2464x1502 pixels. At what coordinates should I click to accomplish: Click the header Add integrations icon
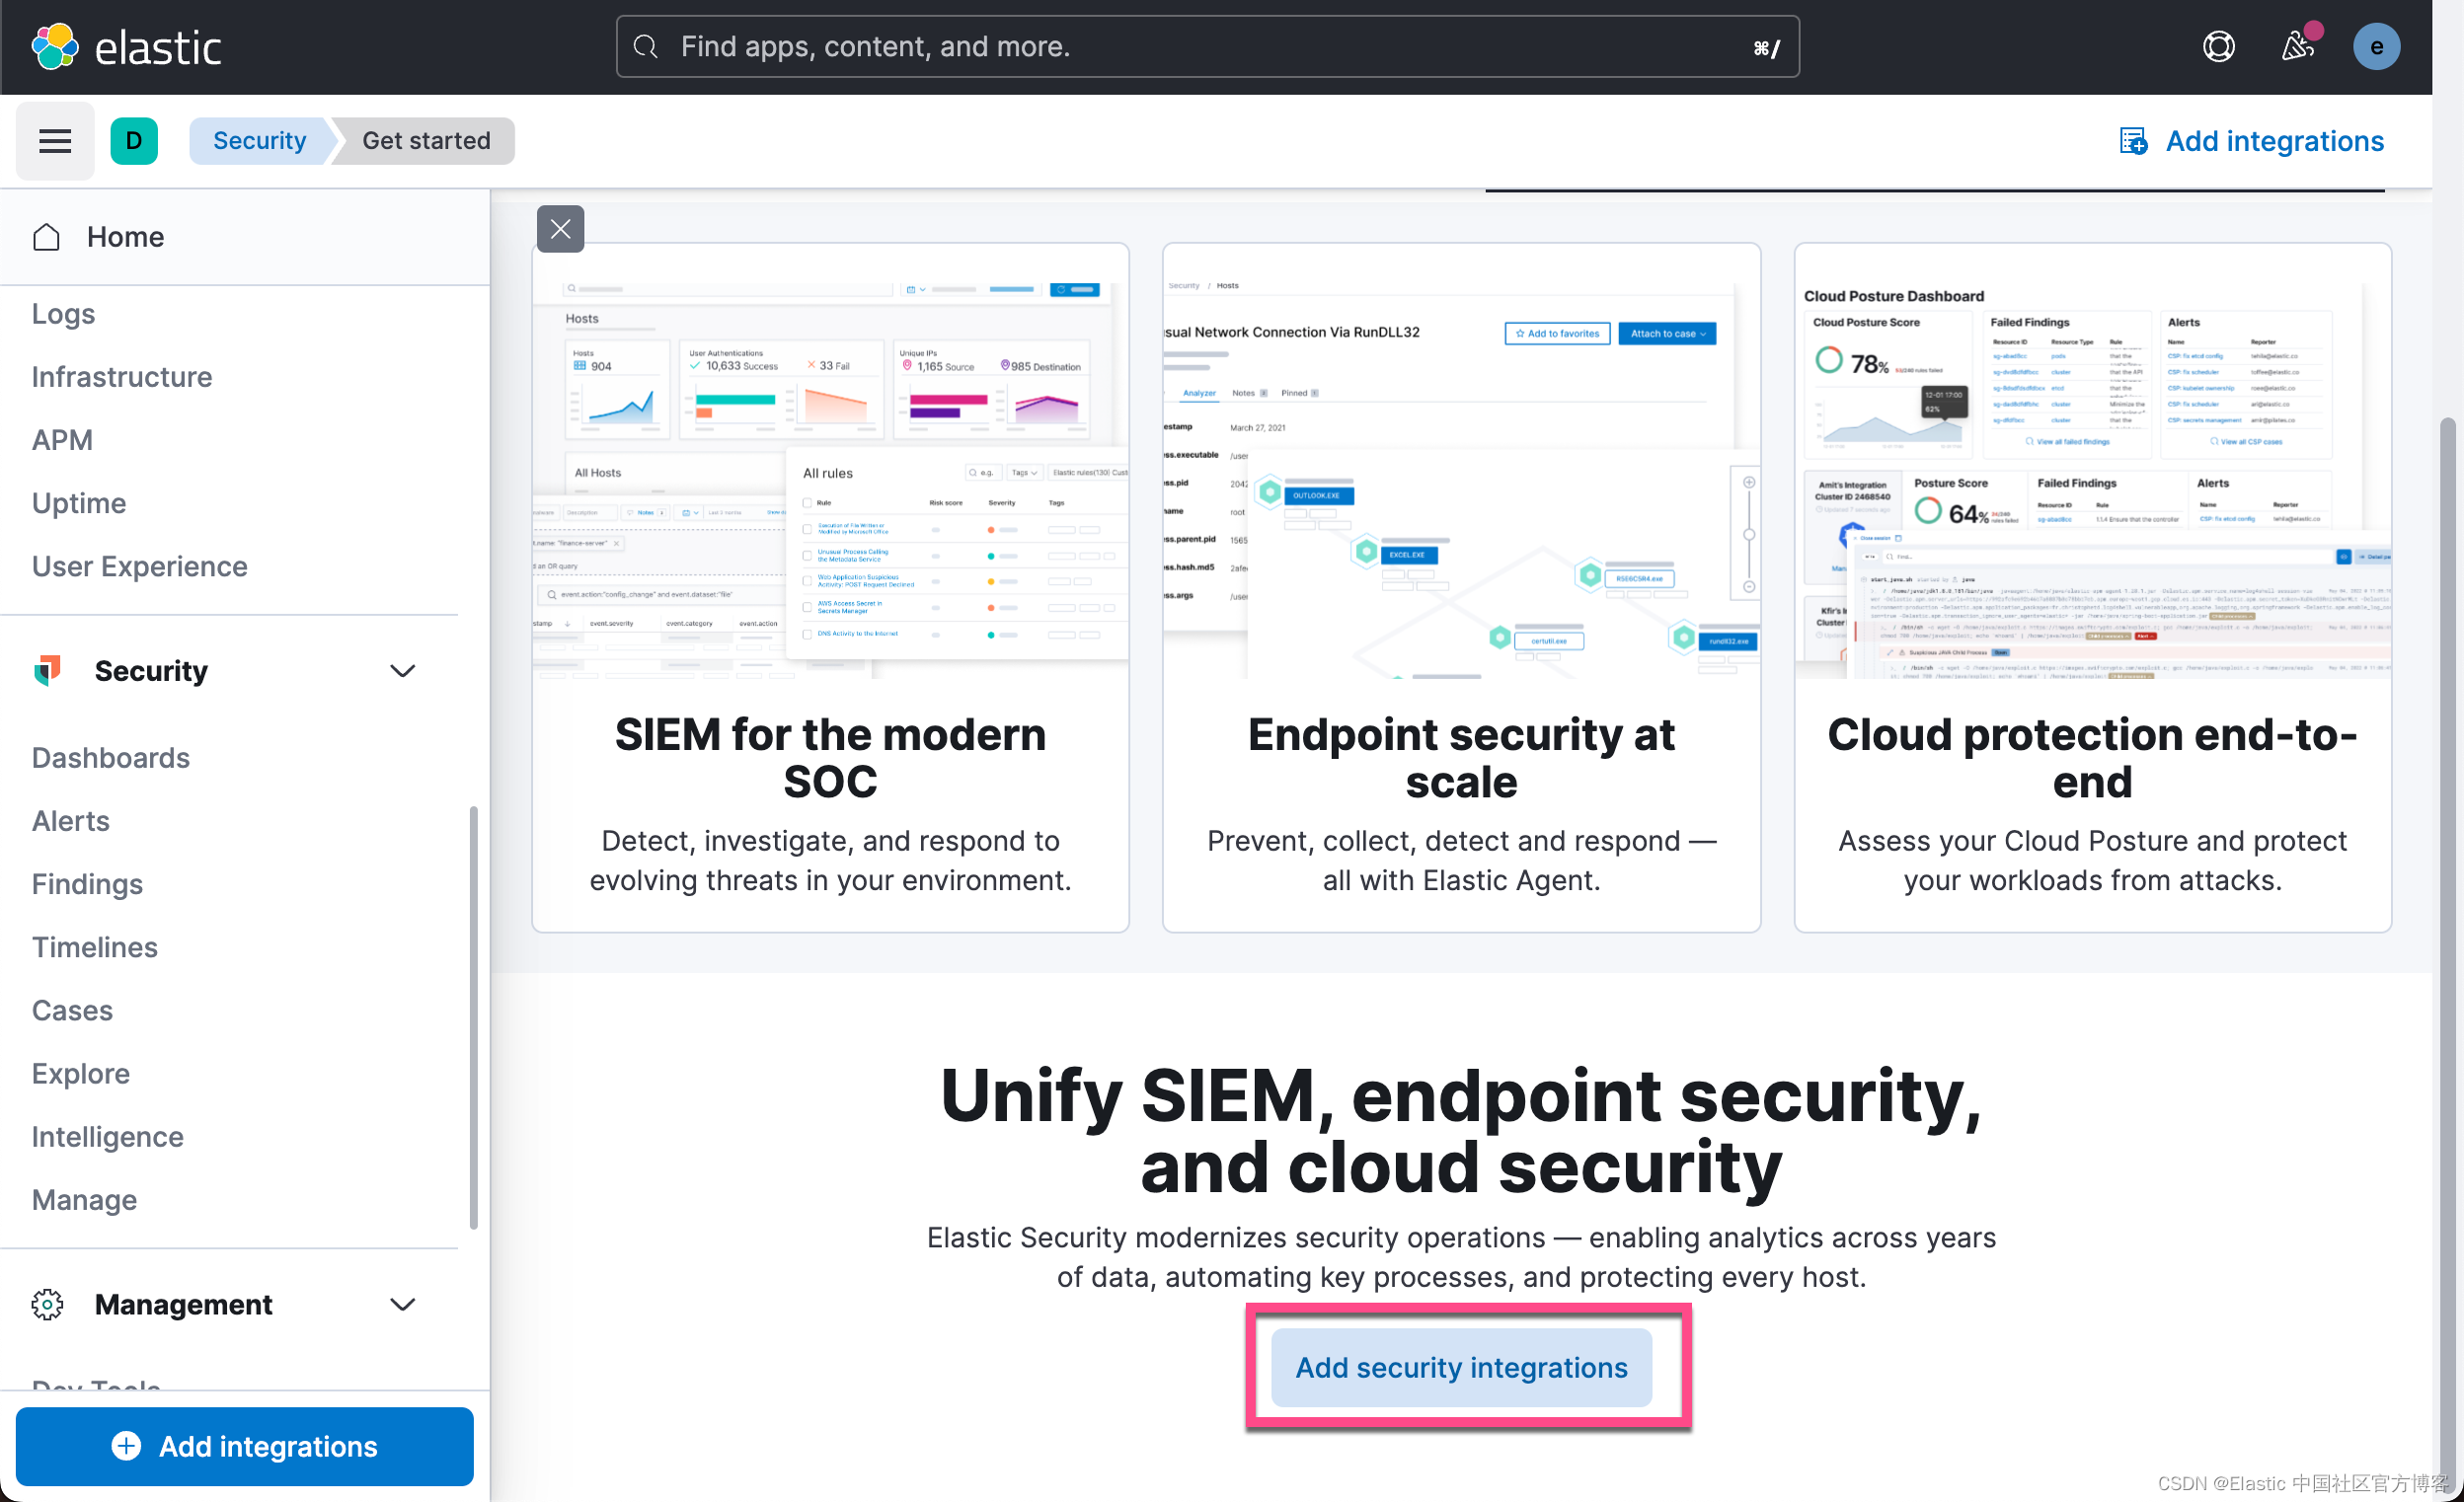2133,141
